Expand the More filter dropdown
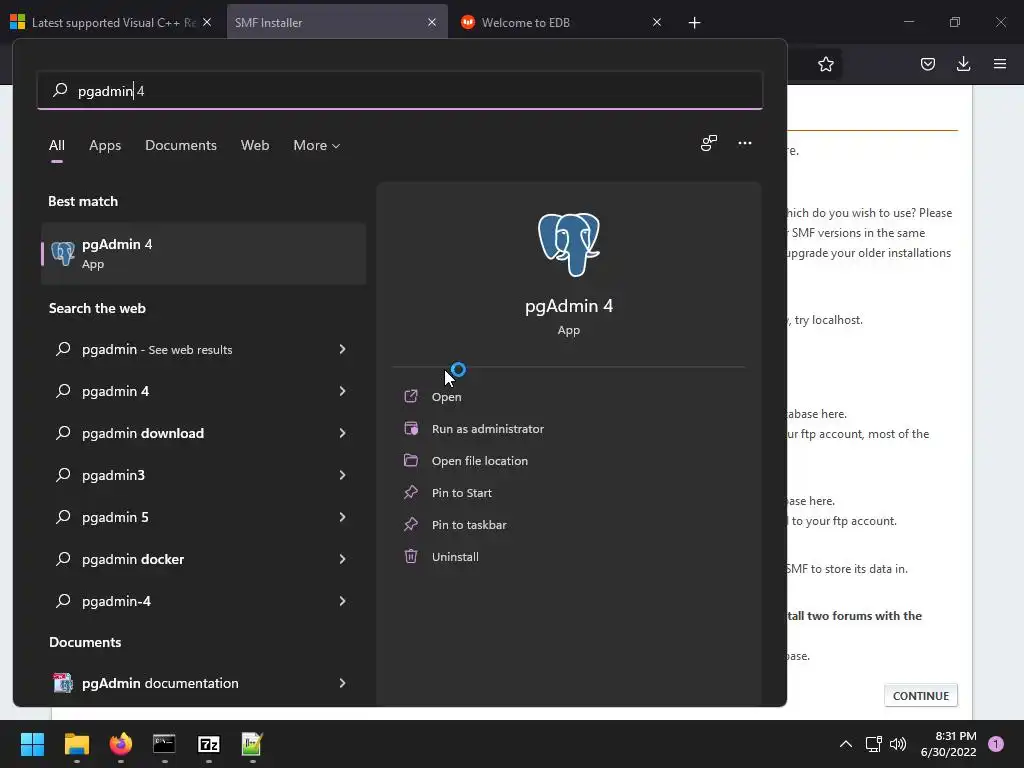This screenshot has width=1024, height=768. click(317, 145)
